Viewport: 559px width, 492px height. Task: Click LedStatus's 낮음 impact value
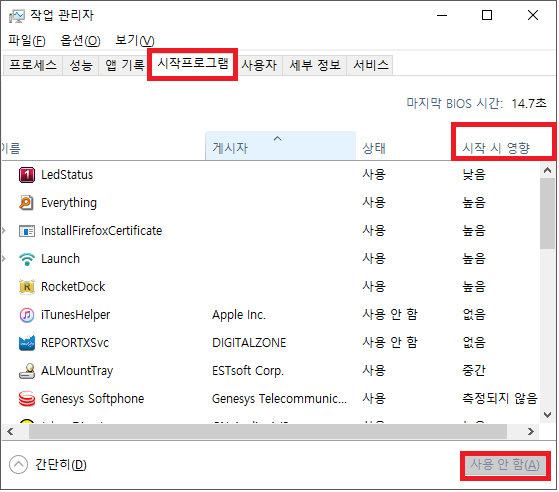point(474,175)
